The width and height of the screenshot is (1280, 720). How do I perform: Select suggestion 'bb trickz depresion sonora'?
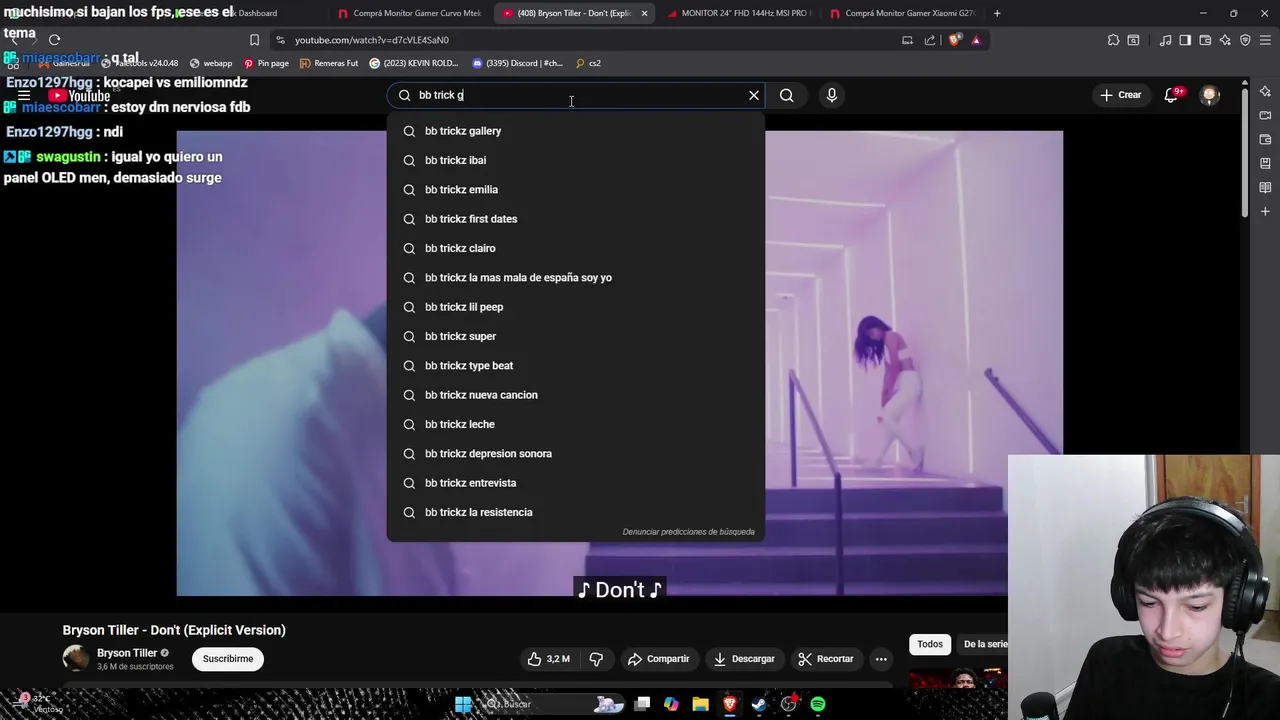point(575,453)
